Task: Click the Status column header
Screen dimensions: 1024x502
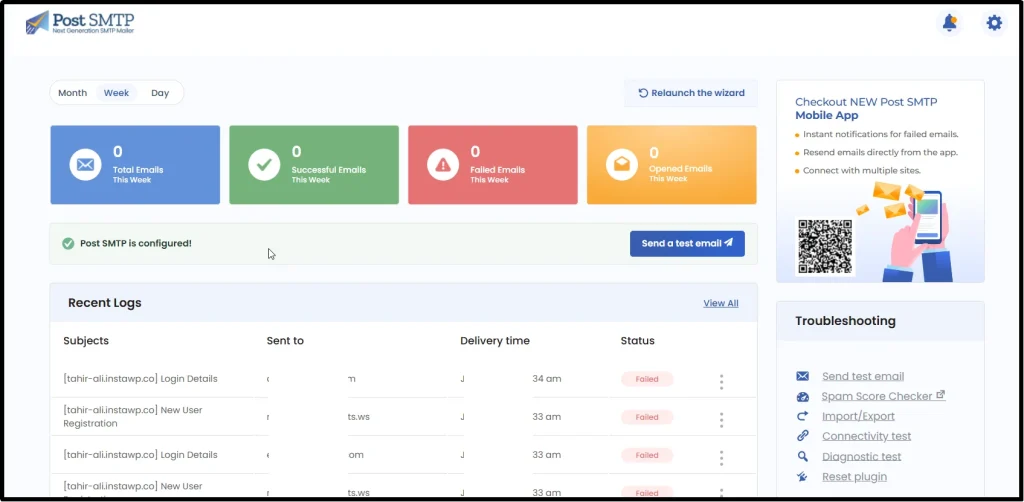Action: tap(637, 341)
